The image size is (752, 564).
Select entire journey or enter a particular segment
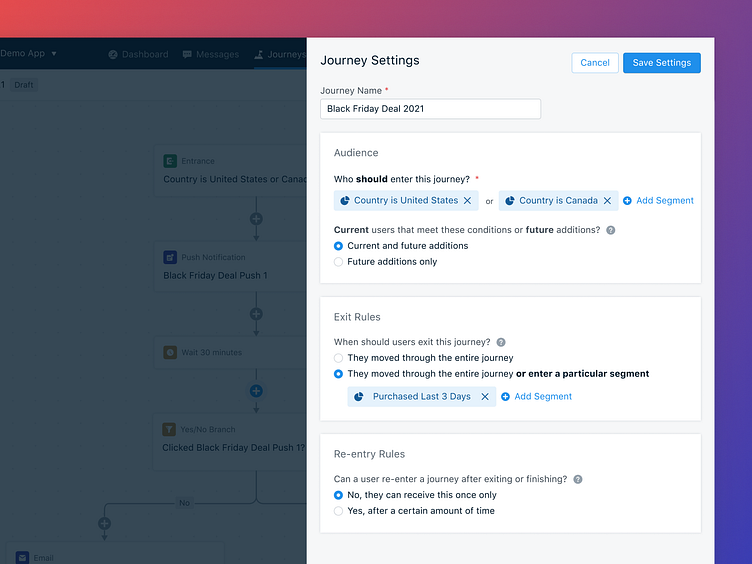tap(338, 374)
